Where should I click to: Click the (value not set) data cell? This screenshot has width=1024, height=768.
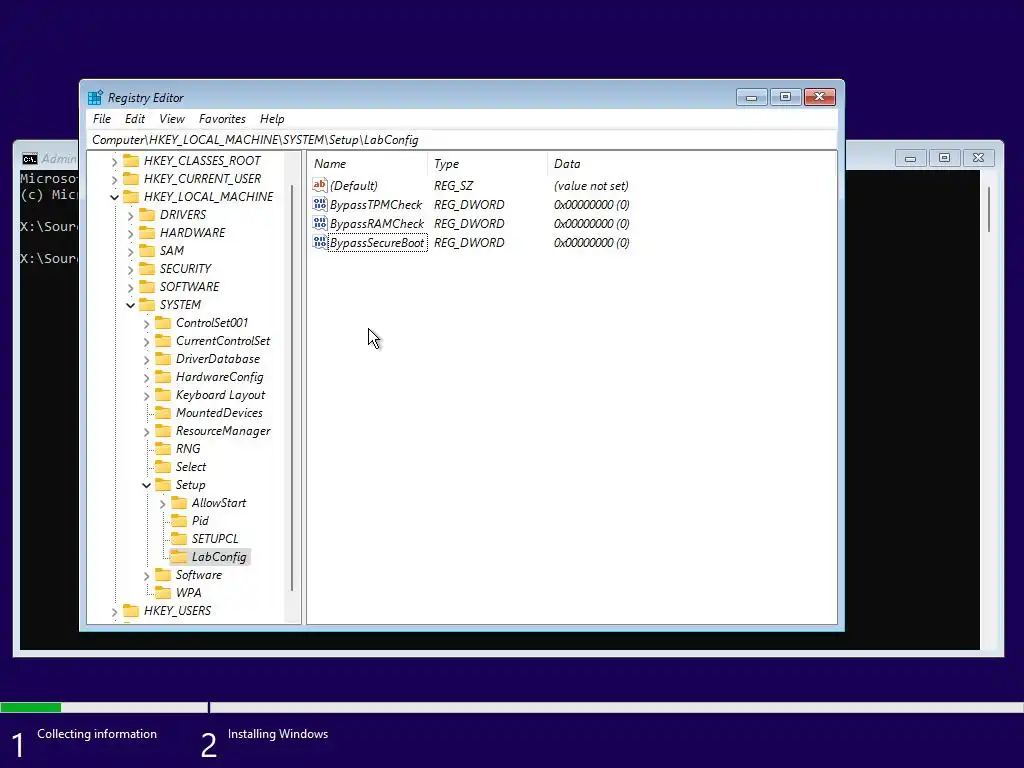coord(591,185)
